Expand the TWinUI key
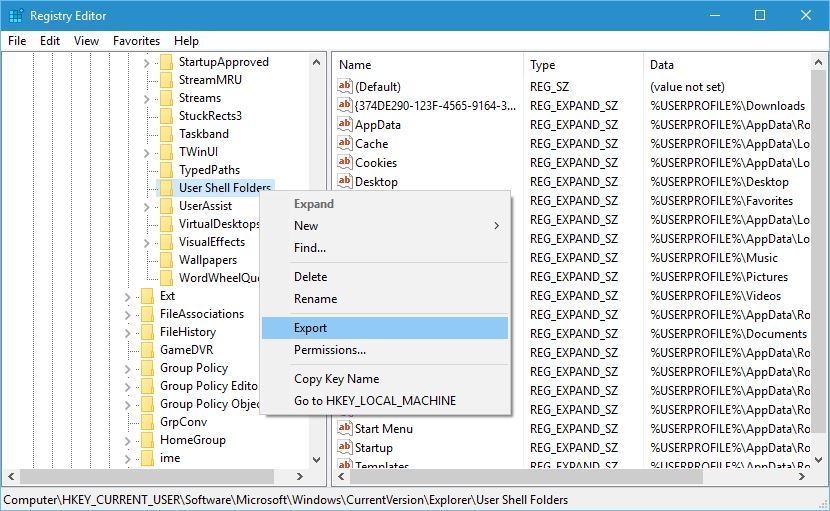The height and width of the screenshot is (511, 830). [x=147, y=153]
